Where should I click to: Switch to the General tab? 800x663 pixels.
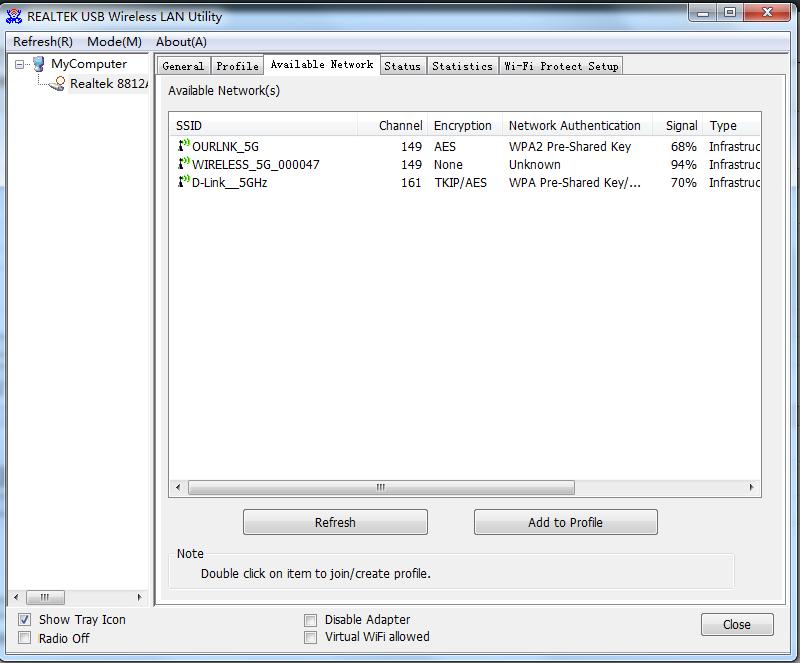(x=183, y=66)
